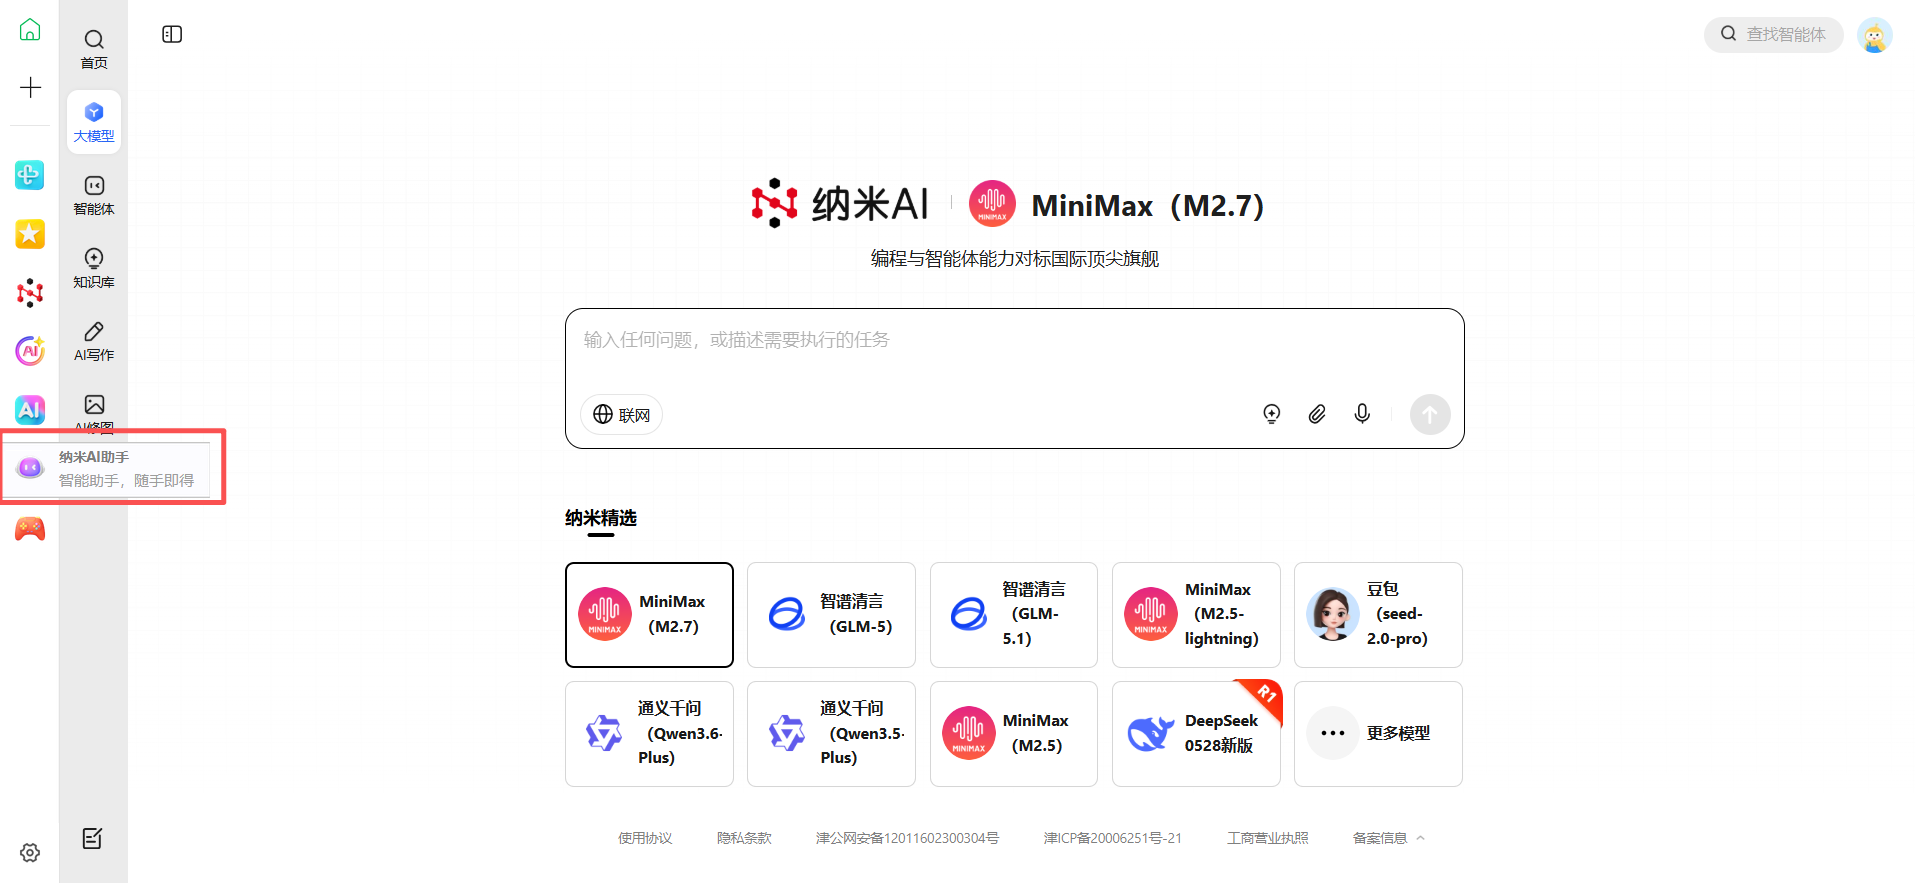This screenshot has height=884, width=1915.
Task: Click the microphone voice input icon
Action: [1361, 414]
